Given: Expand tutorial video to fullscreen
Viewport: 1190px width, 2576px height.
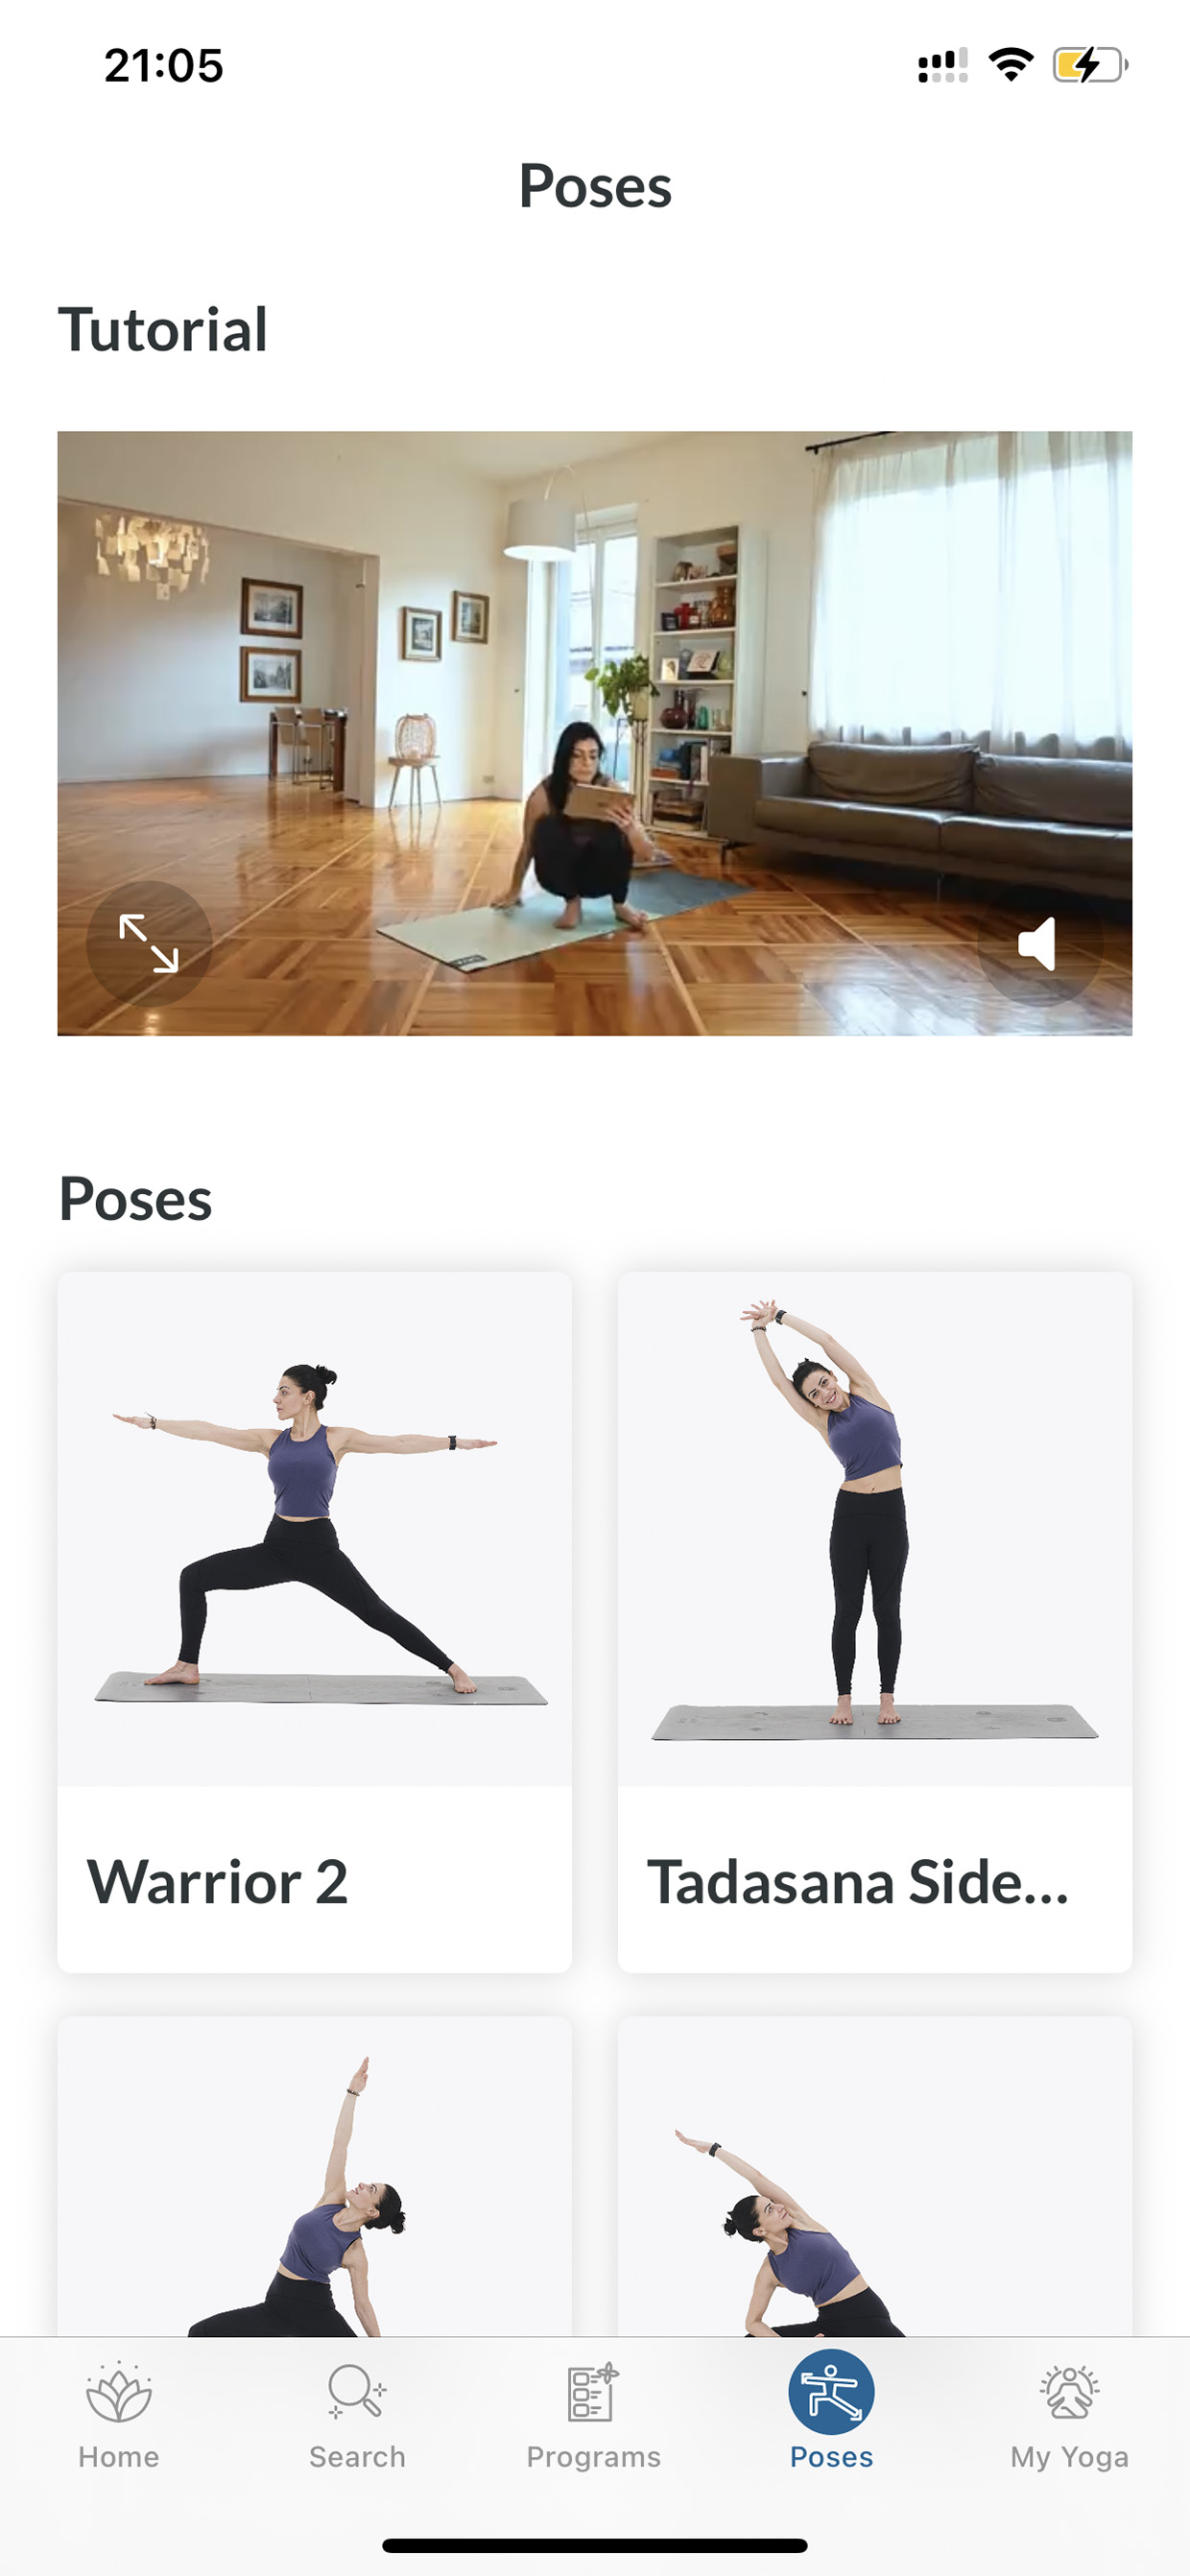Looking at the screenshot, I should click(149, 943).
